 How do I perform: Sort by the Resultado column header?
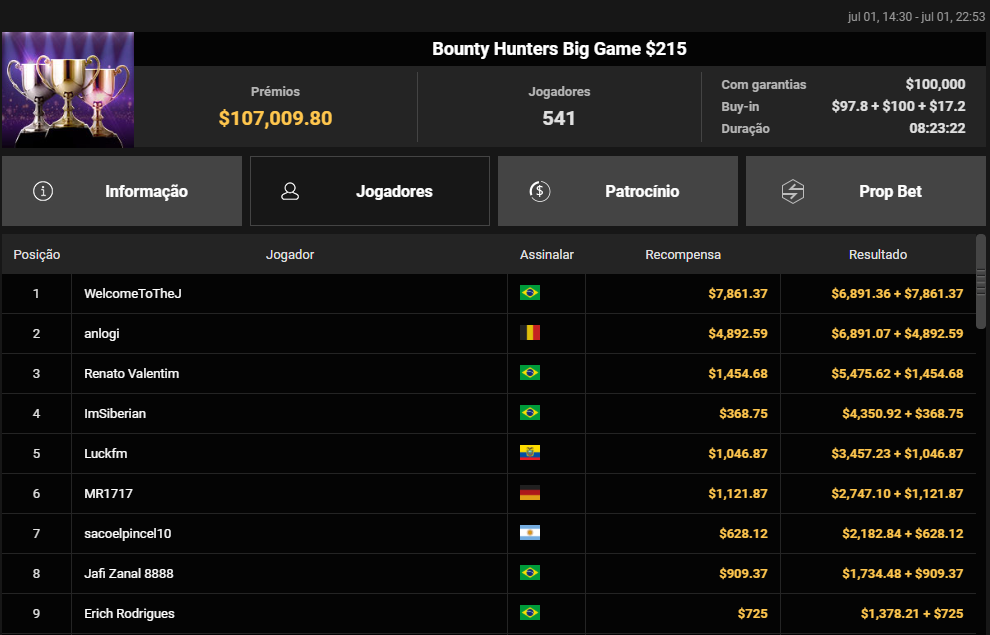(x=878, y=254)
